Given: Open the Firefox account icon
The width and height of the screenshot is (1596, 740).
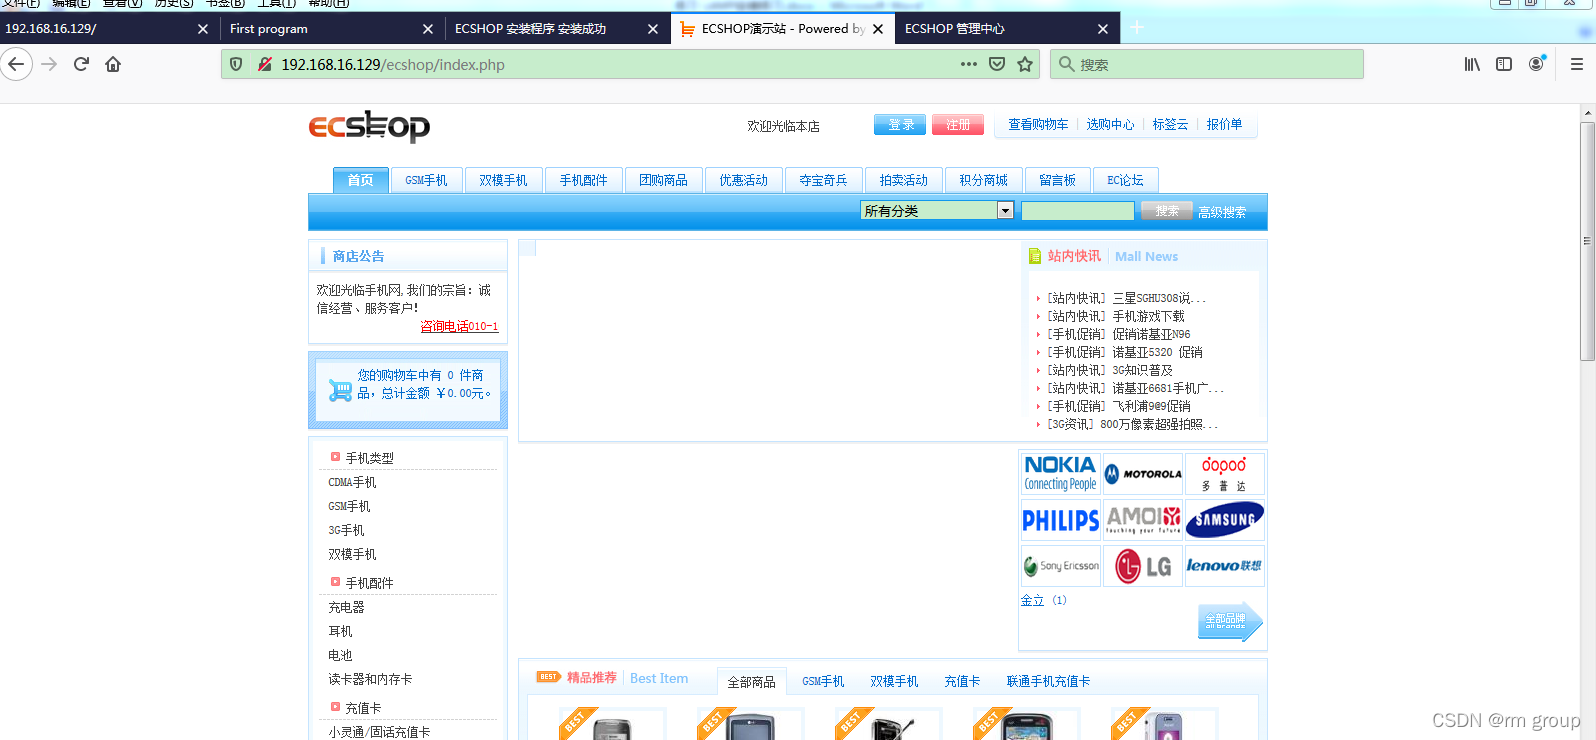Looking at the screenshot, I should point(1537,64).
